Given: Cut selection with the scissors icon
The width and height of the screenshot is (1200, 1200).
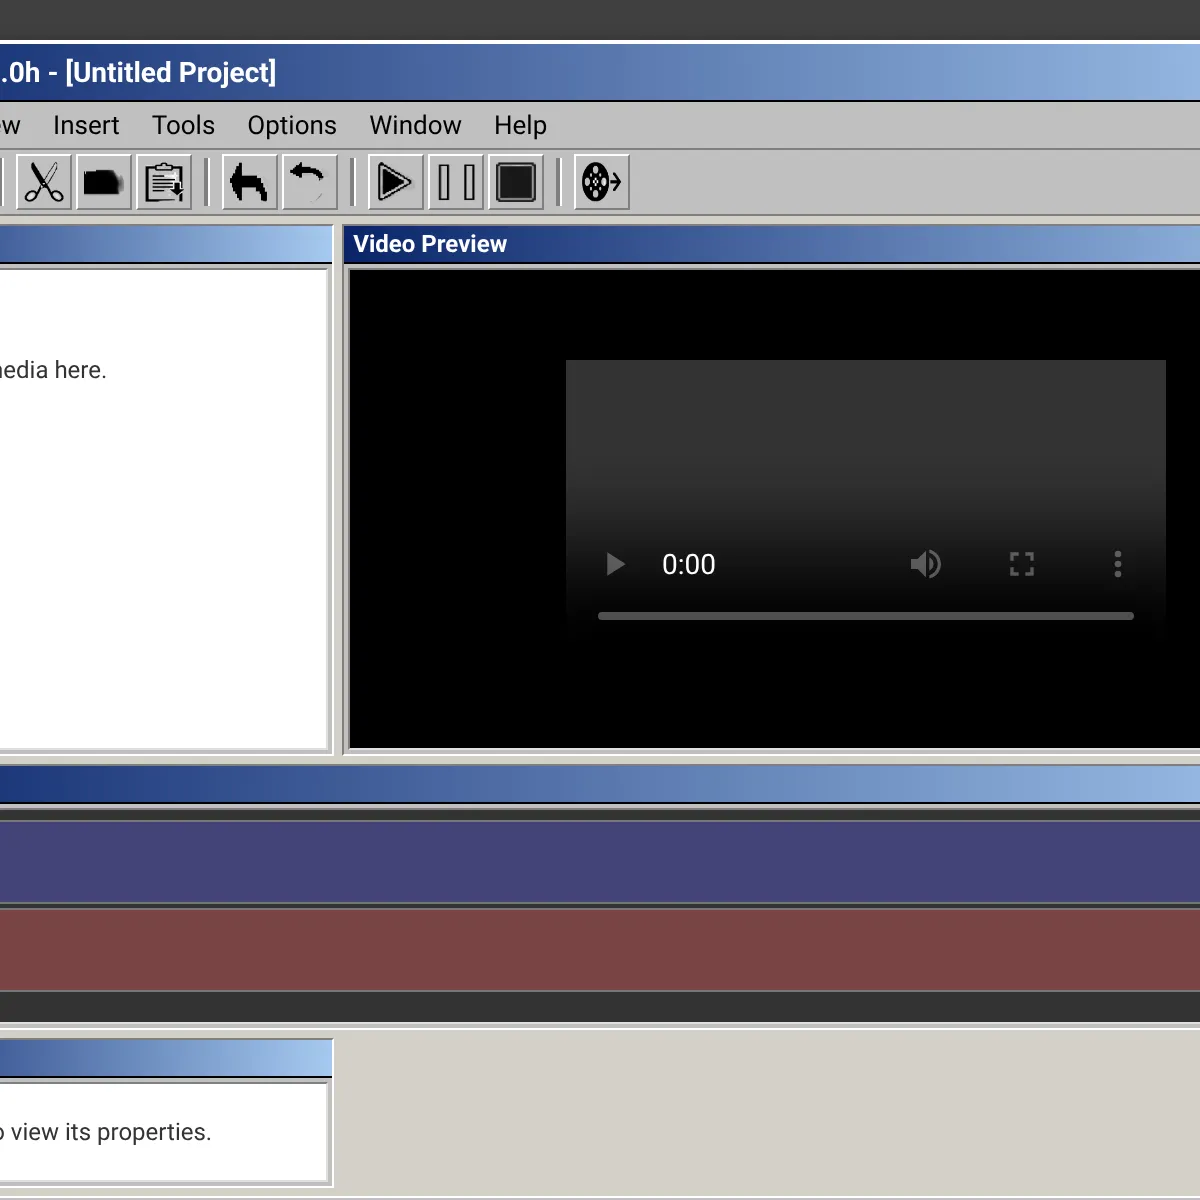Looking at the screenshot, I should (x=44, y=182).
